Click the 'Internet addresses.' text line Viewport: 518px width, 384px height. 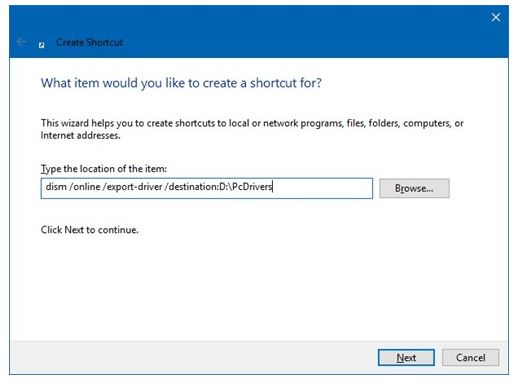pos(80,136)
